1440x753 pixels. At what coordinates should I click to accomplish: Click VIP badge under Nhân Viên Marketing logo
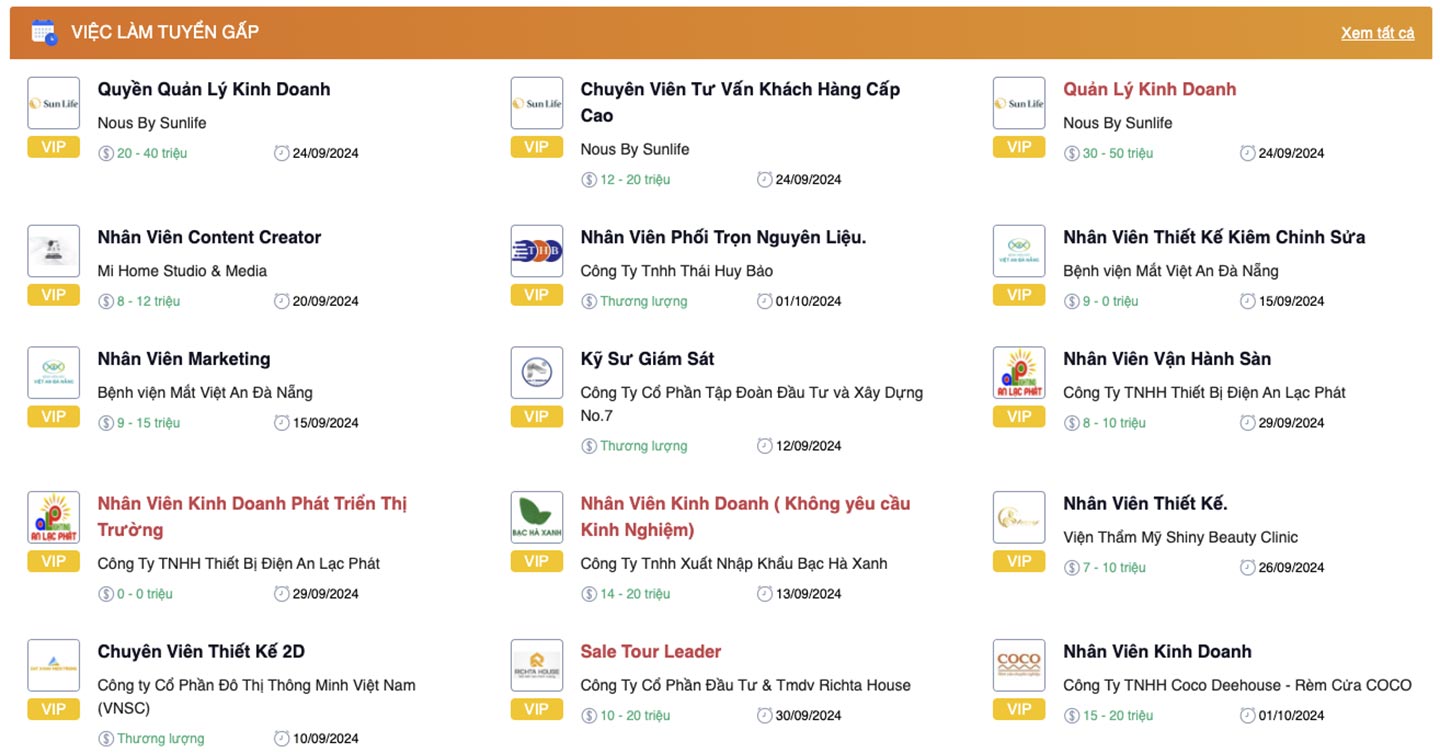click(x=53, y=416)
